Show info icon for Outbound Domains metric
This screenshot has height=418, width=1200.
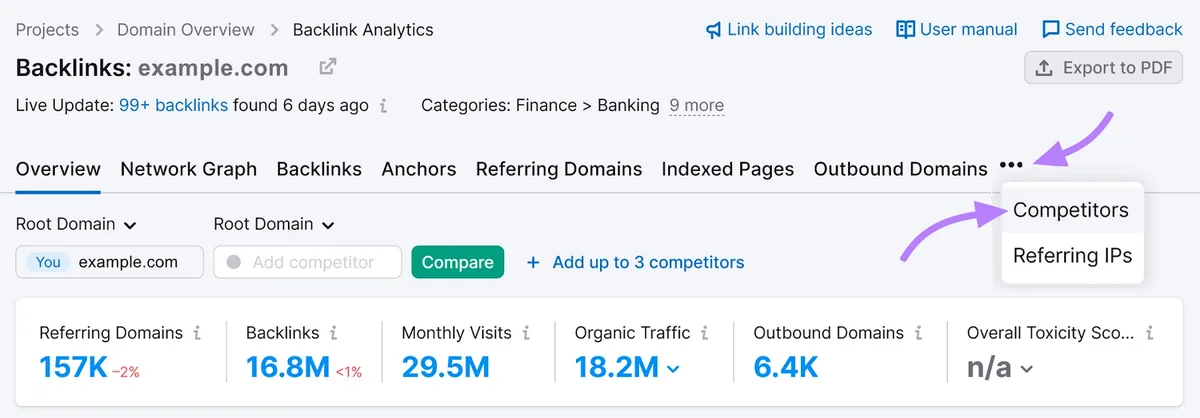click(917, 333)
